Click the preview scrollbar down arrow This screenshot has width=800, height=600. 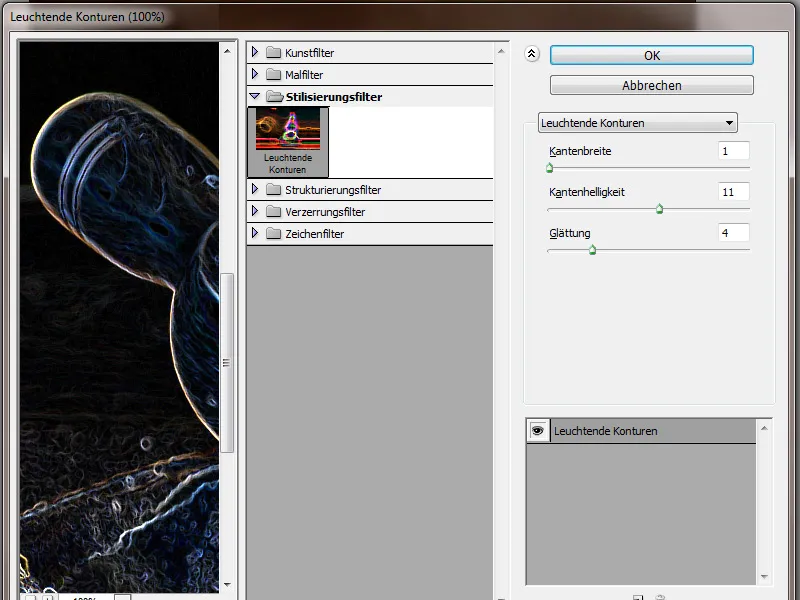tap(228, 585)
